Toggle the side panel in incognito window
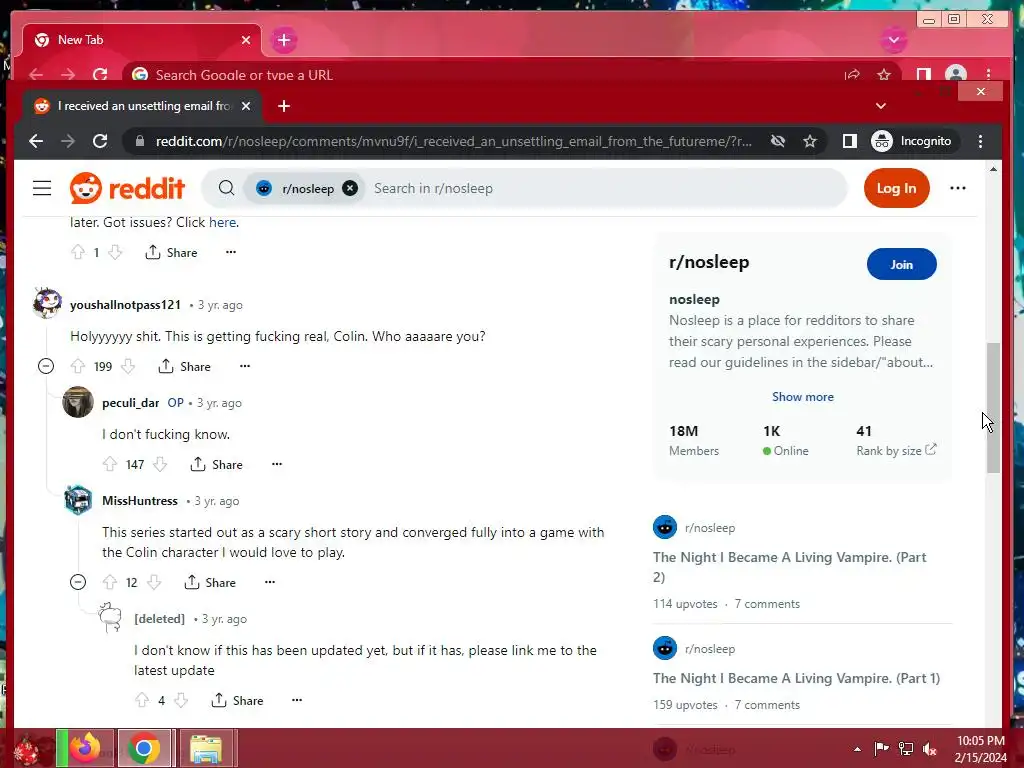1024x768 pixels. tap(849, 141)
